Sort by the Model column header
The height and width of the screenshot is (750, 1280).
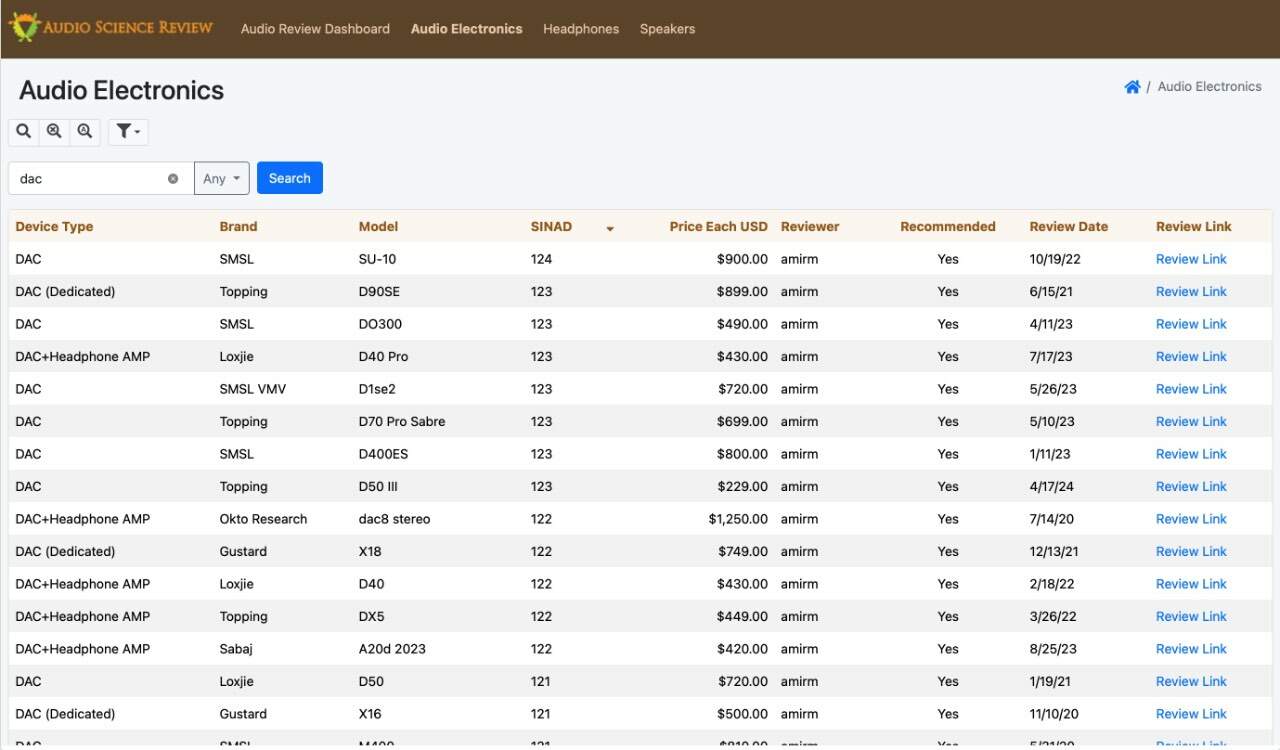[378, 226]
